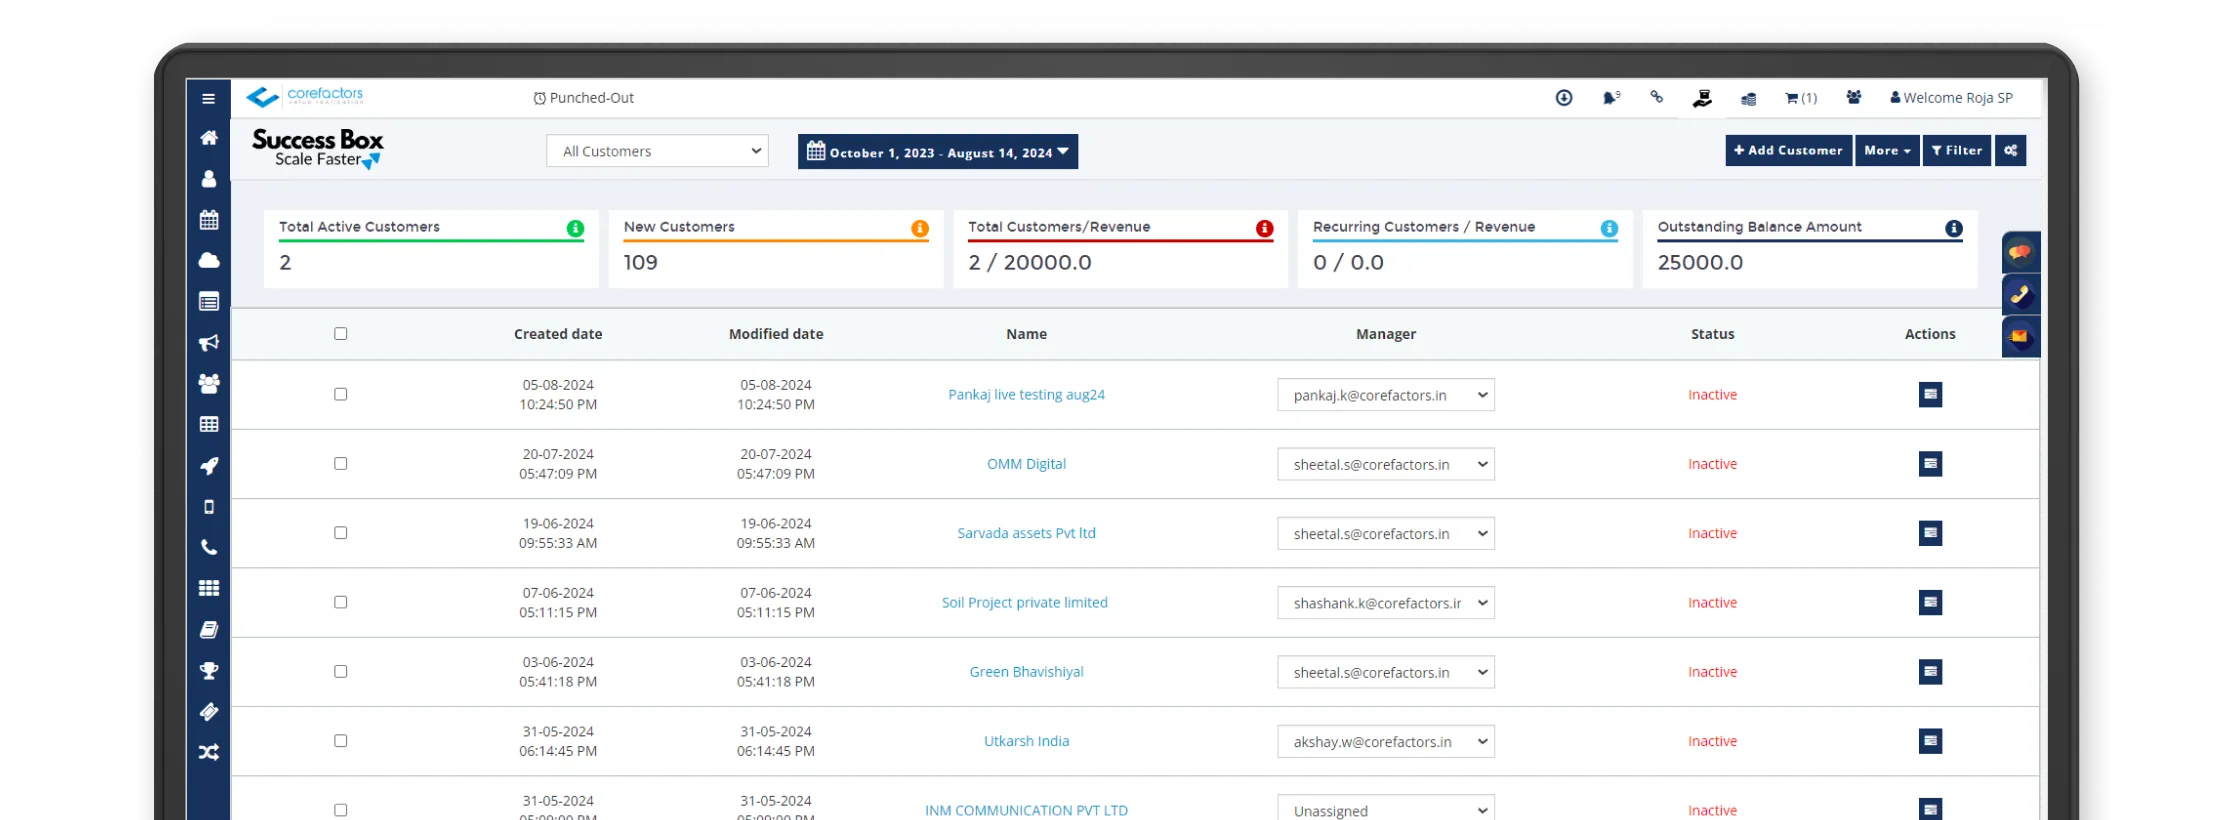Open the cloud icon in sidebar
2237x820 pixels.
208,260
